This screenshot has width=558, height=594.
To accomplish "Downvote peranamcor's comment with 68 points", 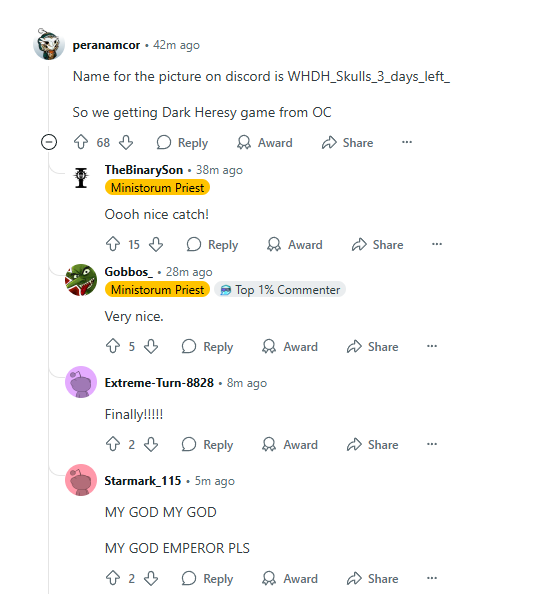I will tap(126, 142).
